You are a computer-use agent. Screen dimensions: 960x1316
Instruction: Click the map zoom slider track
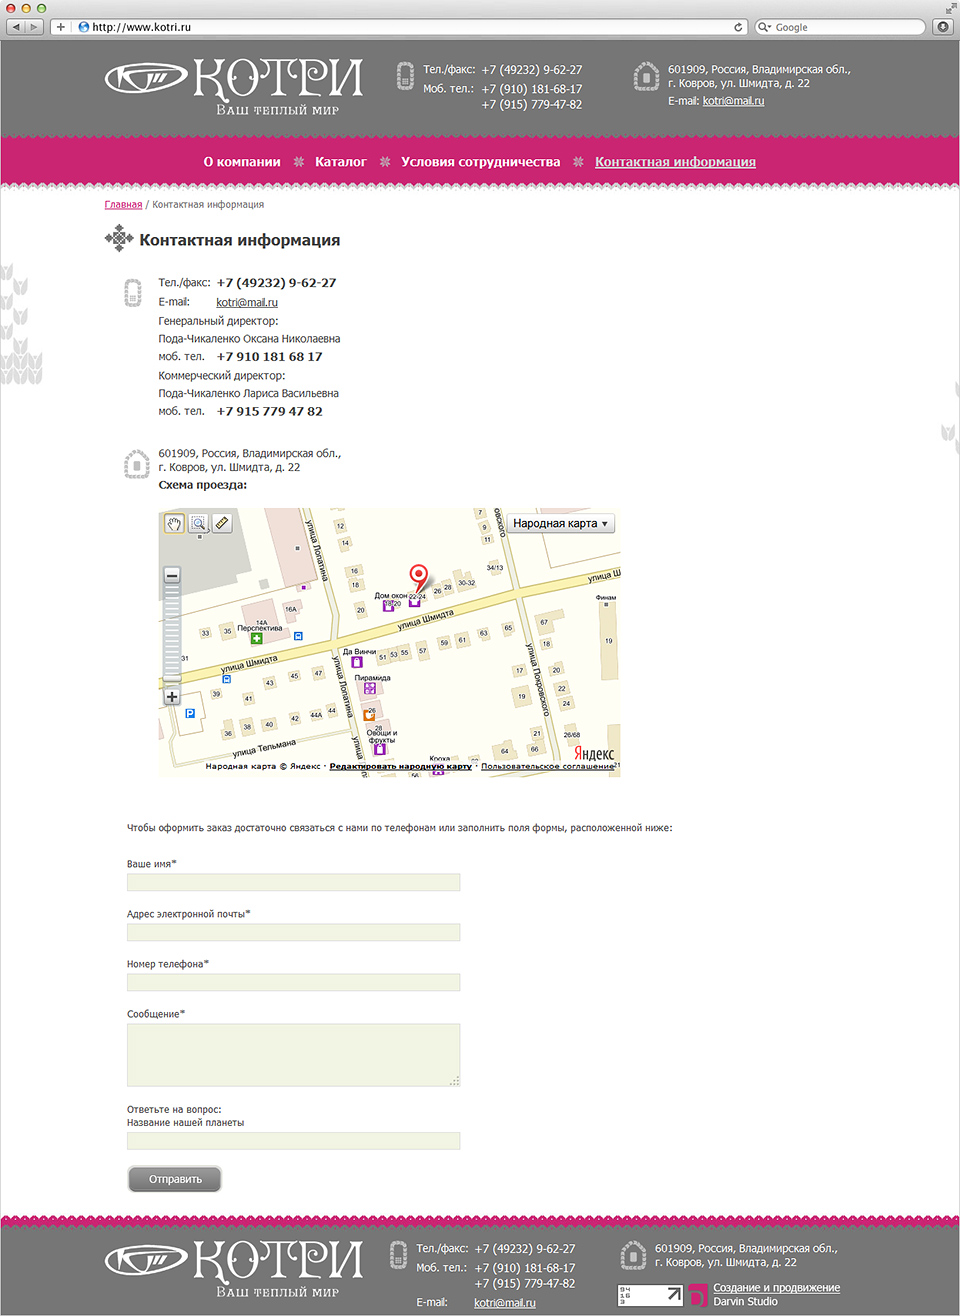coord(172,630)
